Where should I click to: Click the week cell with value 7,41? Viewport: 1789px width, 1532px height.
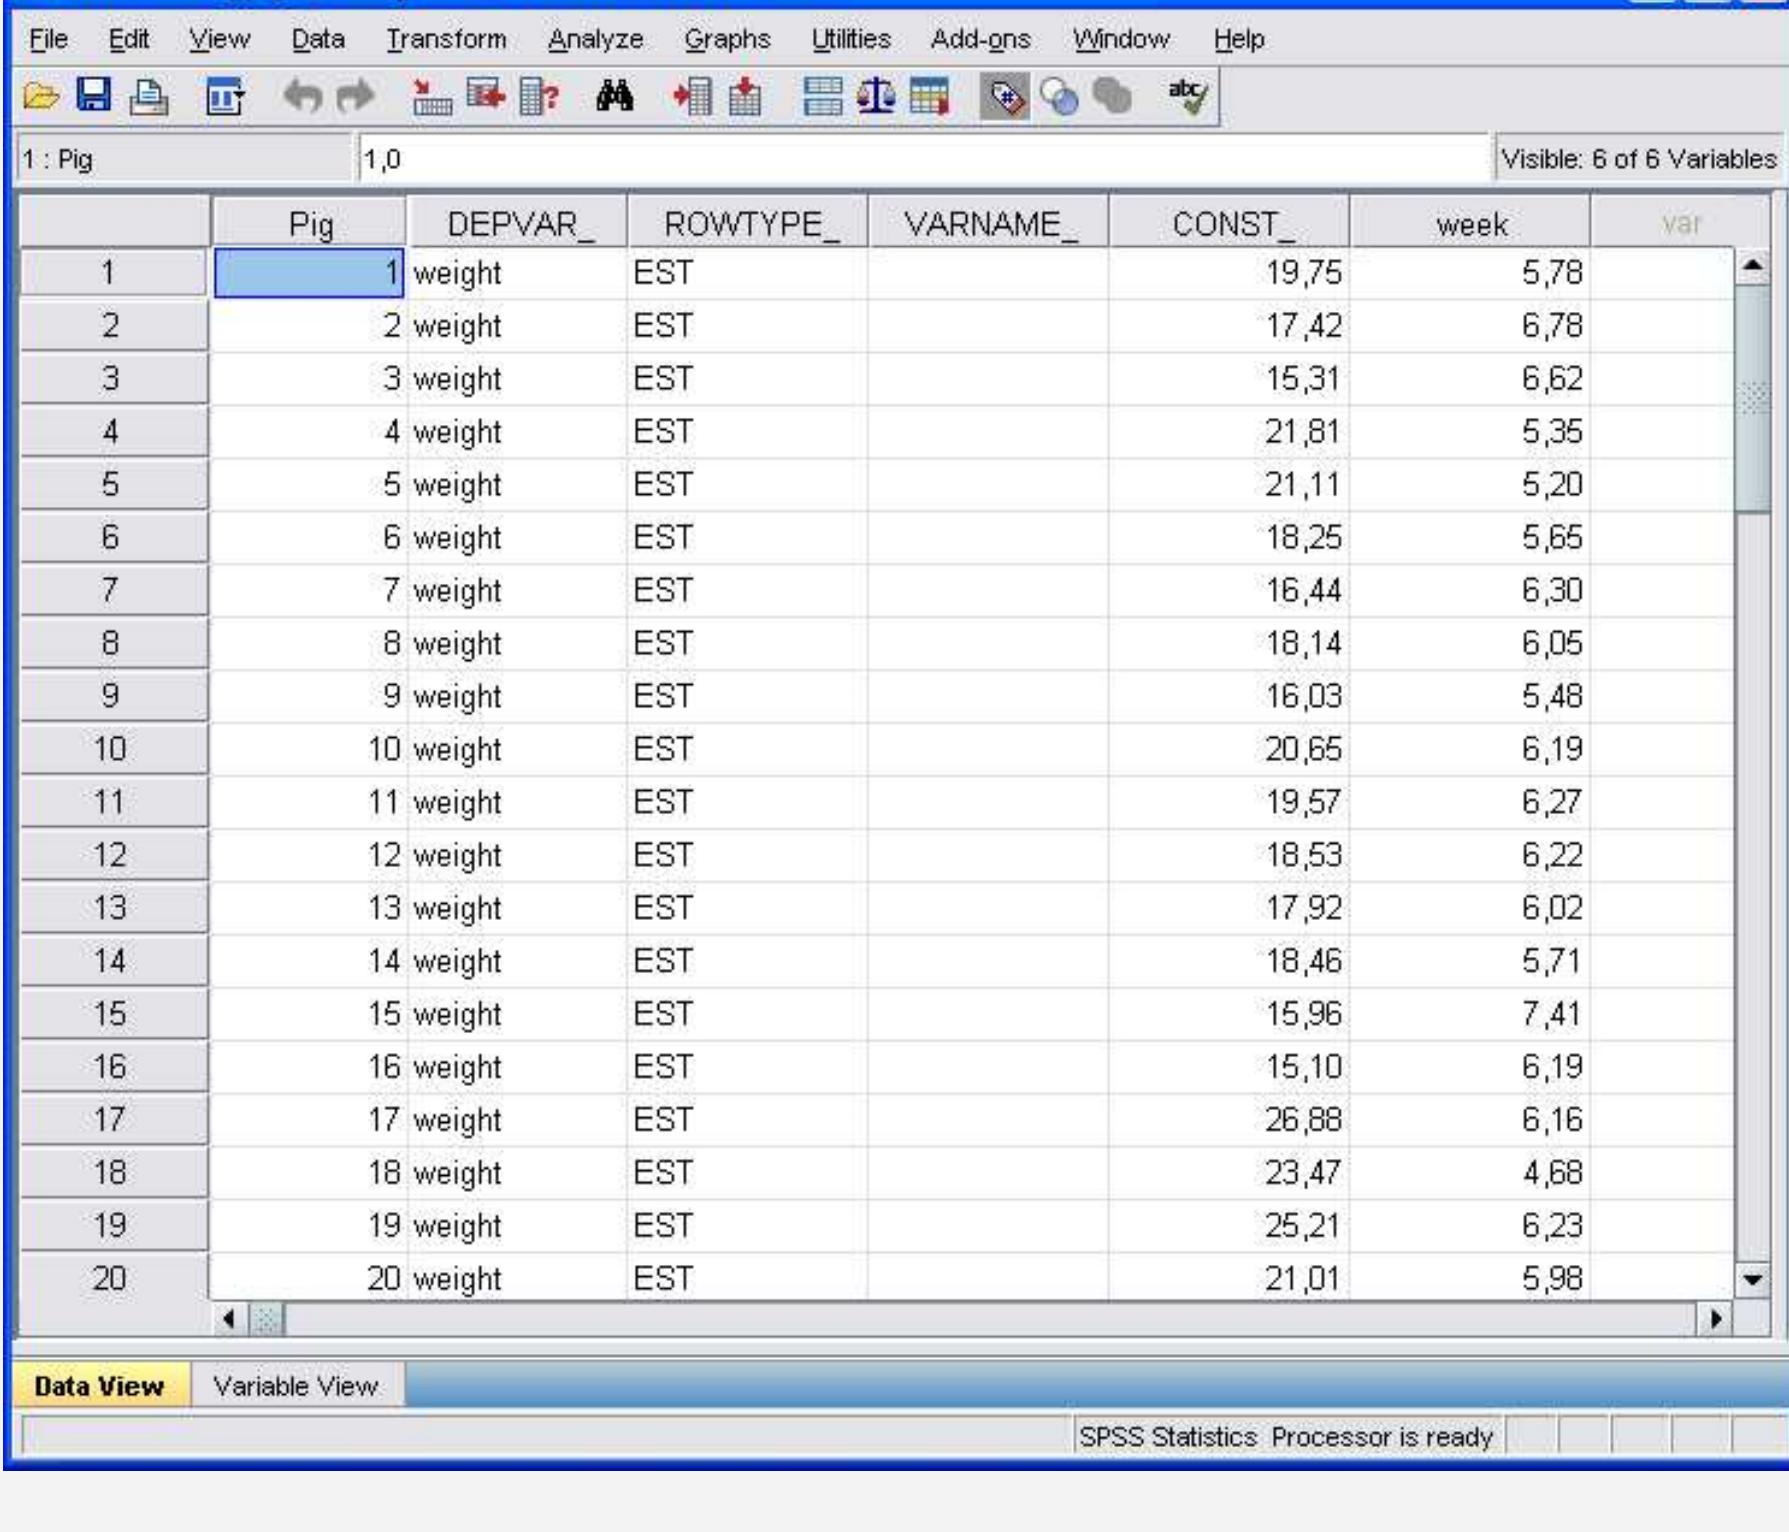click(x=1470, y=1013)
